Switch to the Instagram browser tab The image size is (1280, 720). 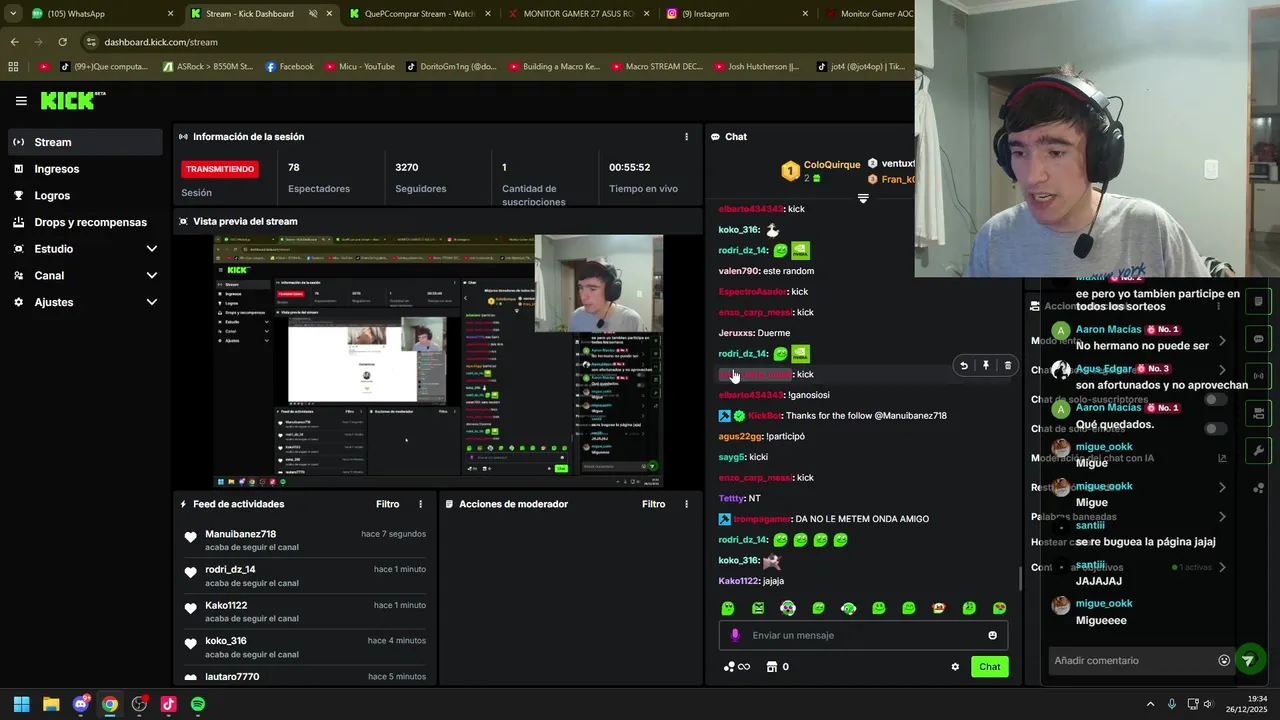tap(738, 14)
